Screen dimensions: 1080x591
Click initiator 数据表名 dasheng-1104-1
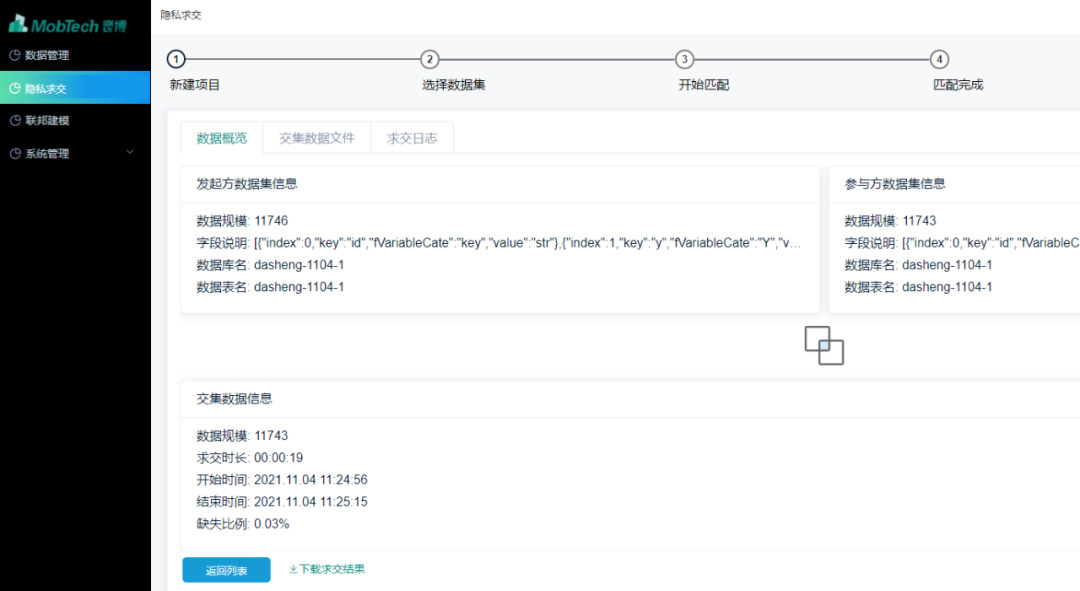click(299, 287)
